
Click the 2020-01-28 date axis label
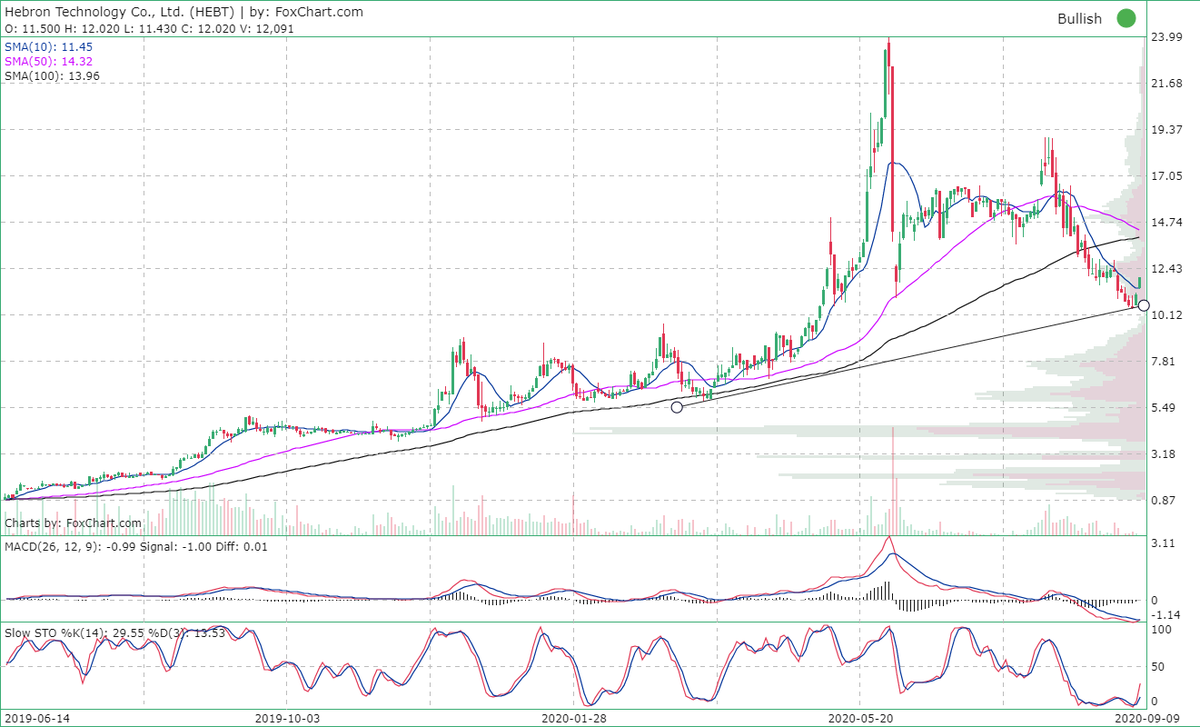tap(573, 718)
